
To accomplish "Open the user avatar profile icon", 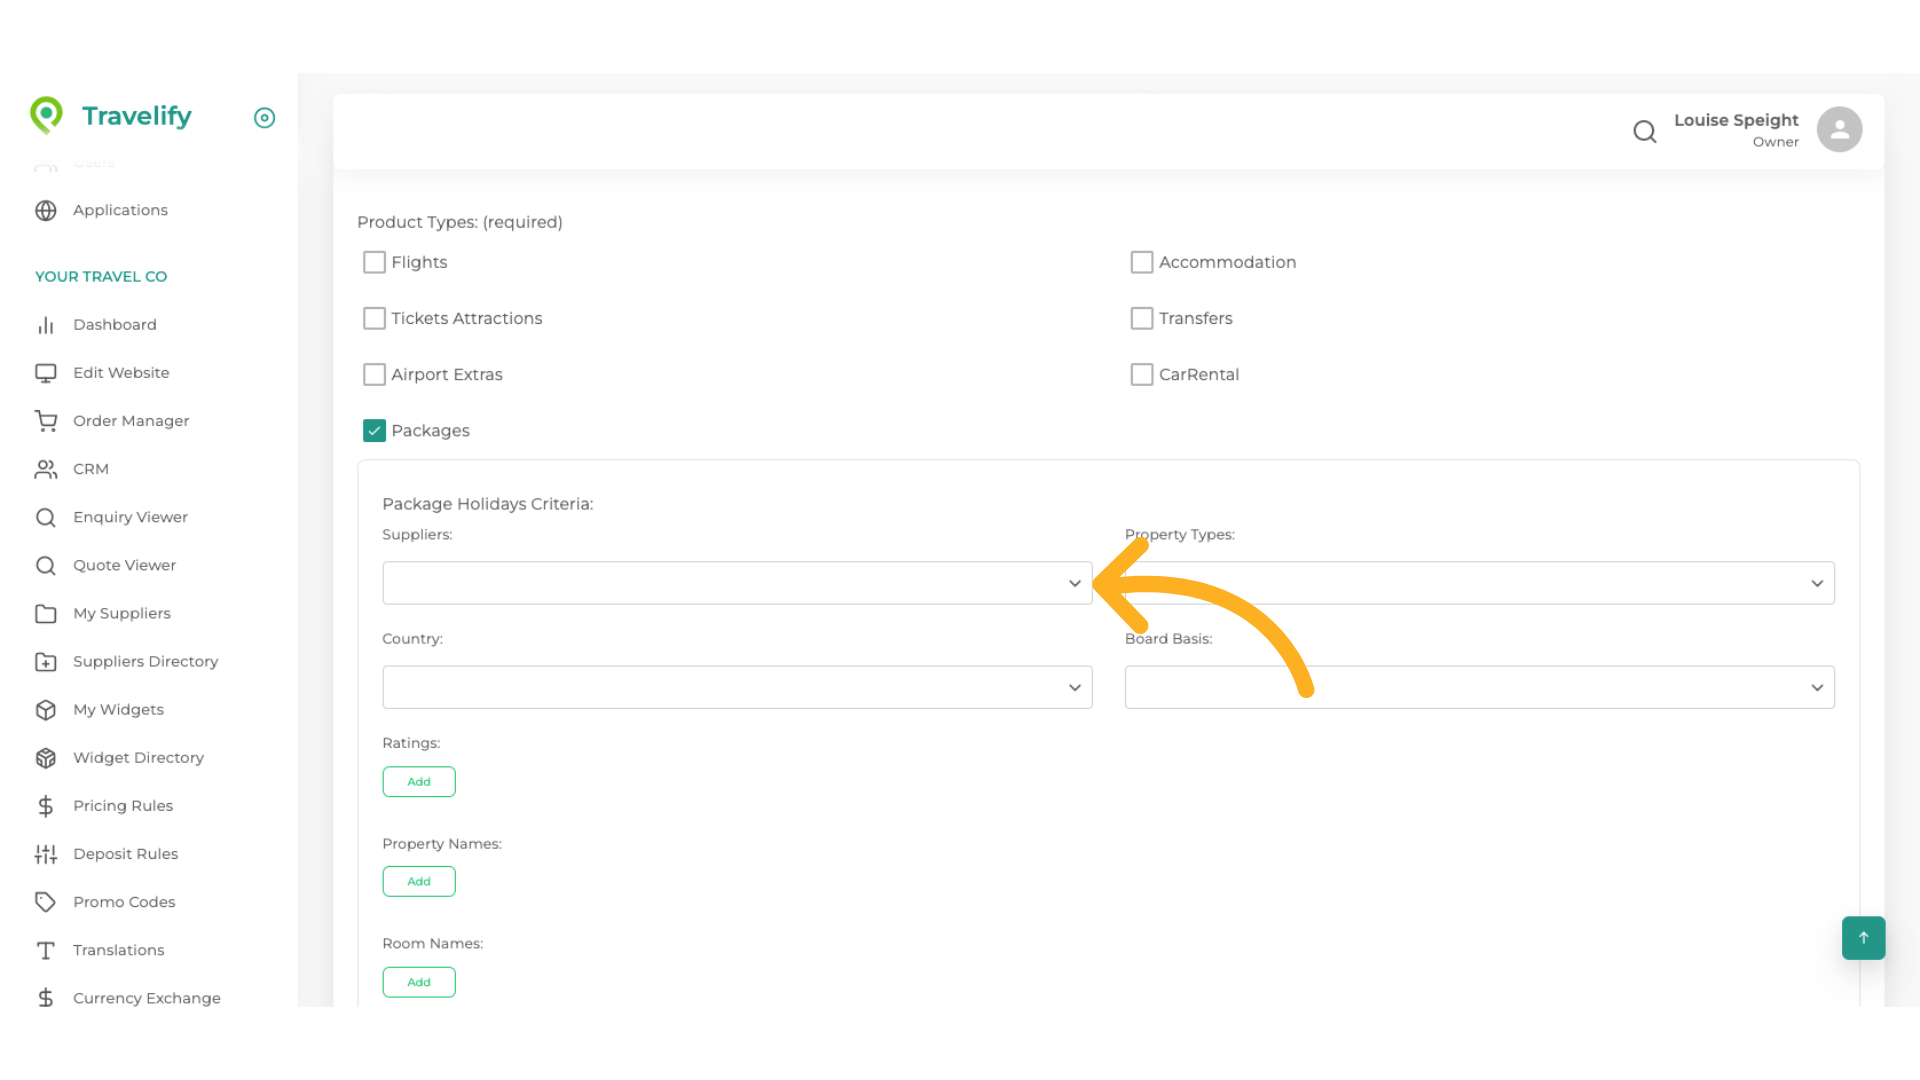I will click(1839, 130).
